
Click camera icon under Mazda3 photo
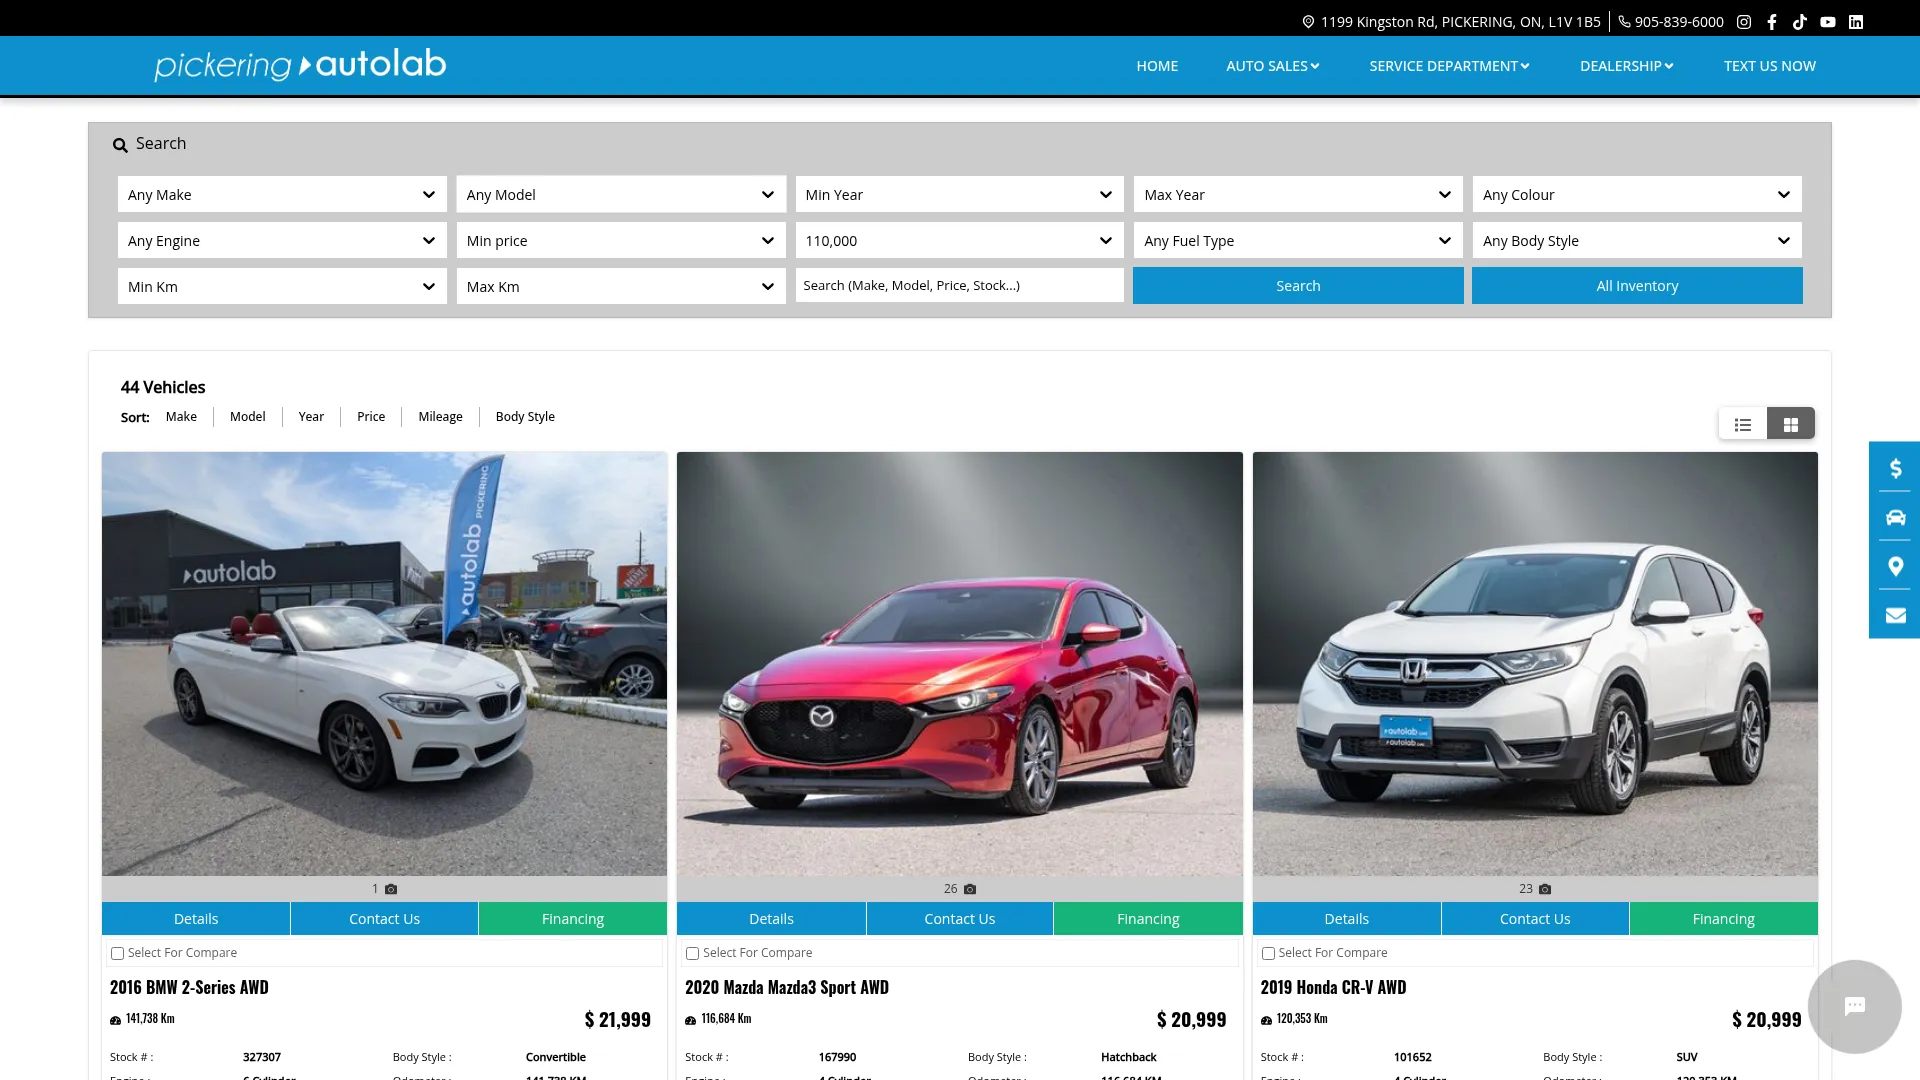(x=970, y=889)
